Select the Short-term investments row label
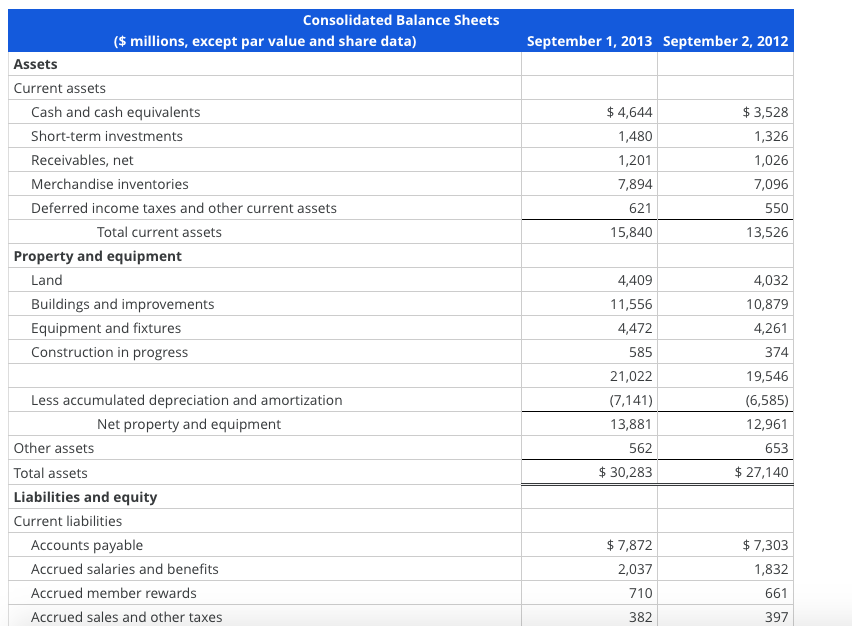Image resolution: width=852 pixels, height=626 pixels. (107, 136)
